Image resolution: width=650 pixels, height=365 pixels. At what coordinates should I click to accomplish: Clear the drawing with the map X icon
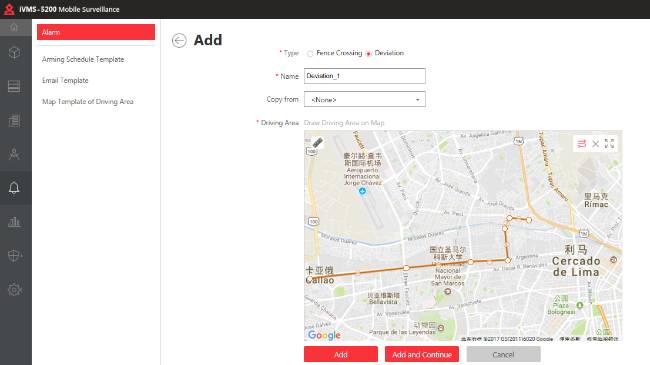[596, 144]
